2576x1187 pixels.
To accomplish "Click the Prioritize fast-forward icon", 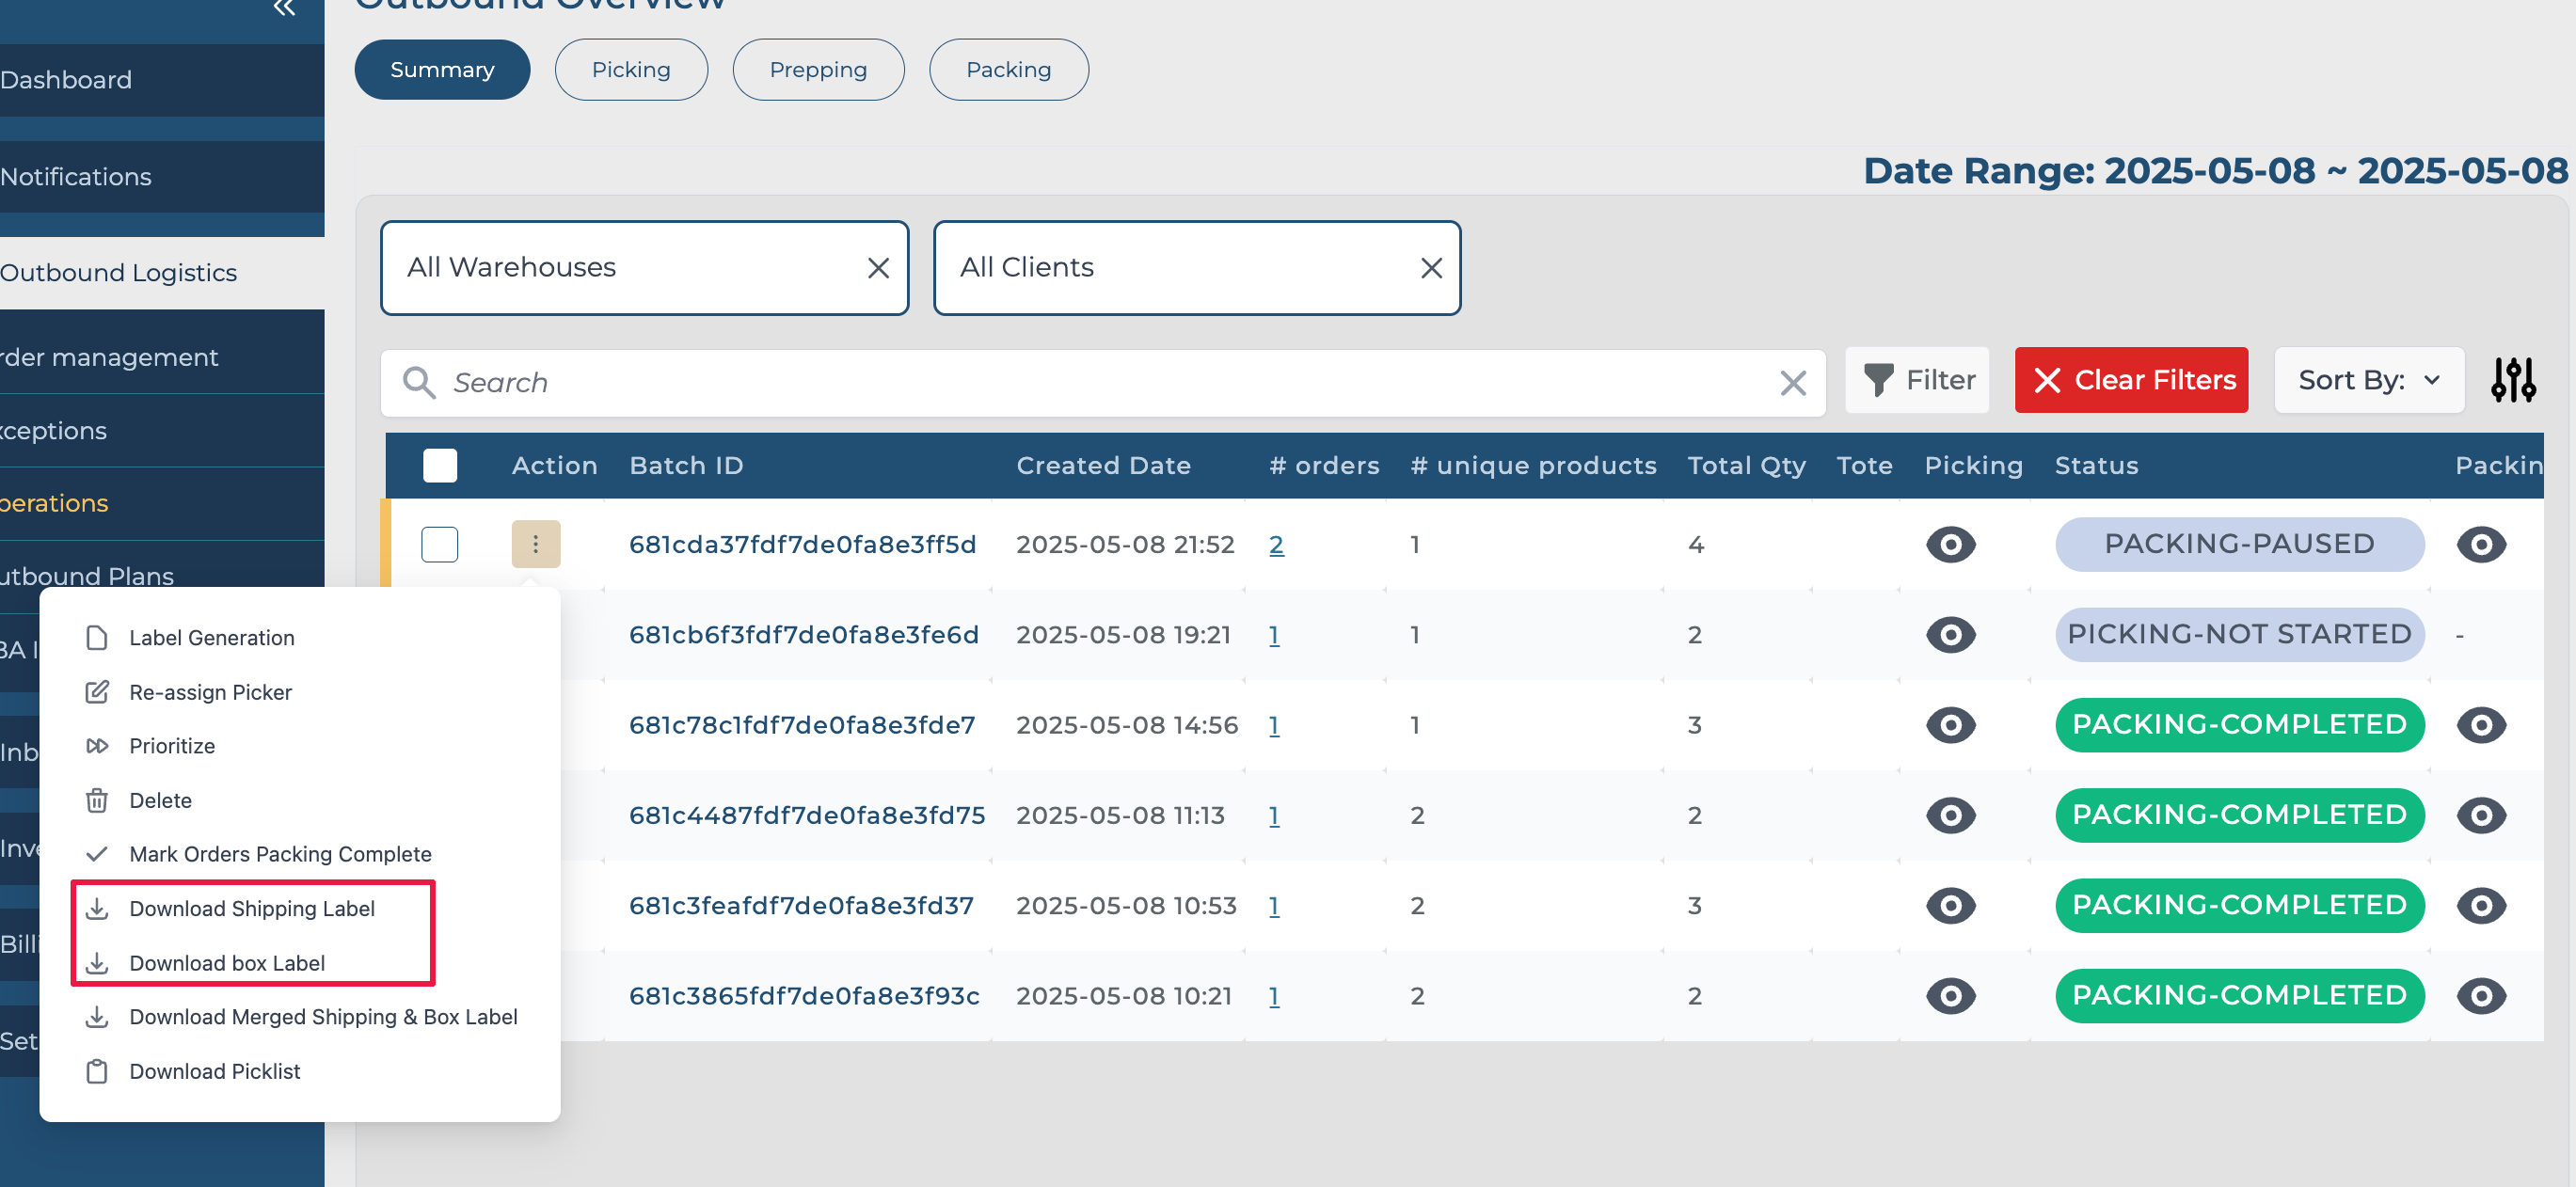I will [x=97, y=746].
